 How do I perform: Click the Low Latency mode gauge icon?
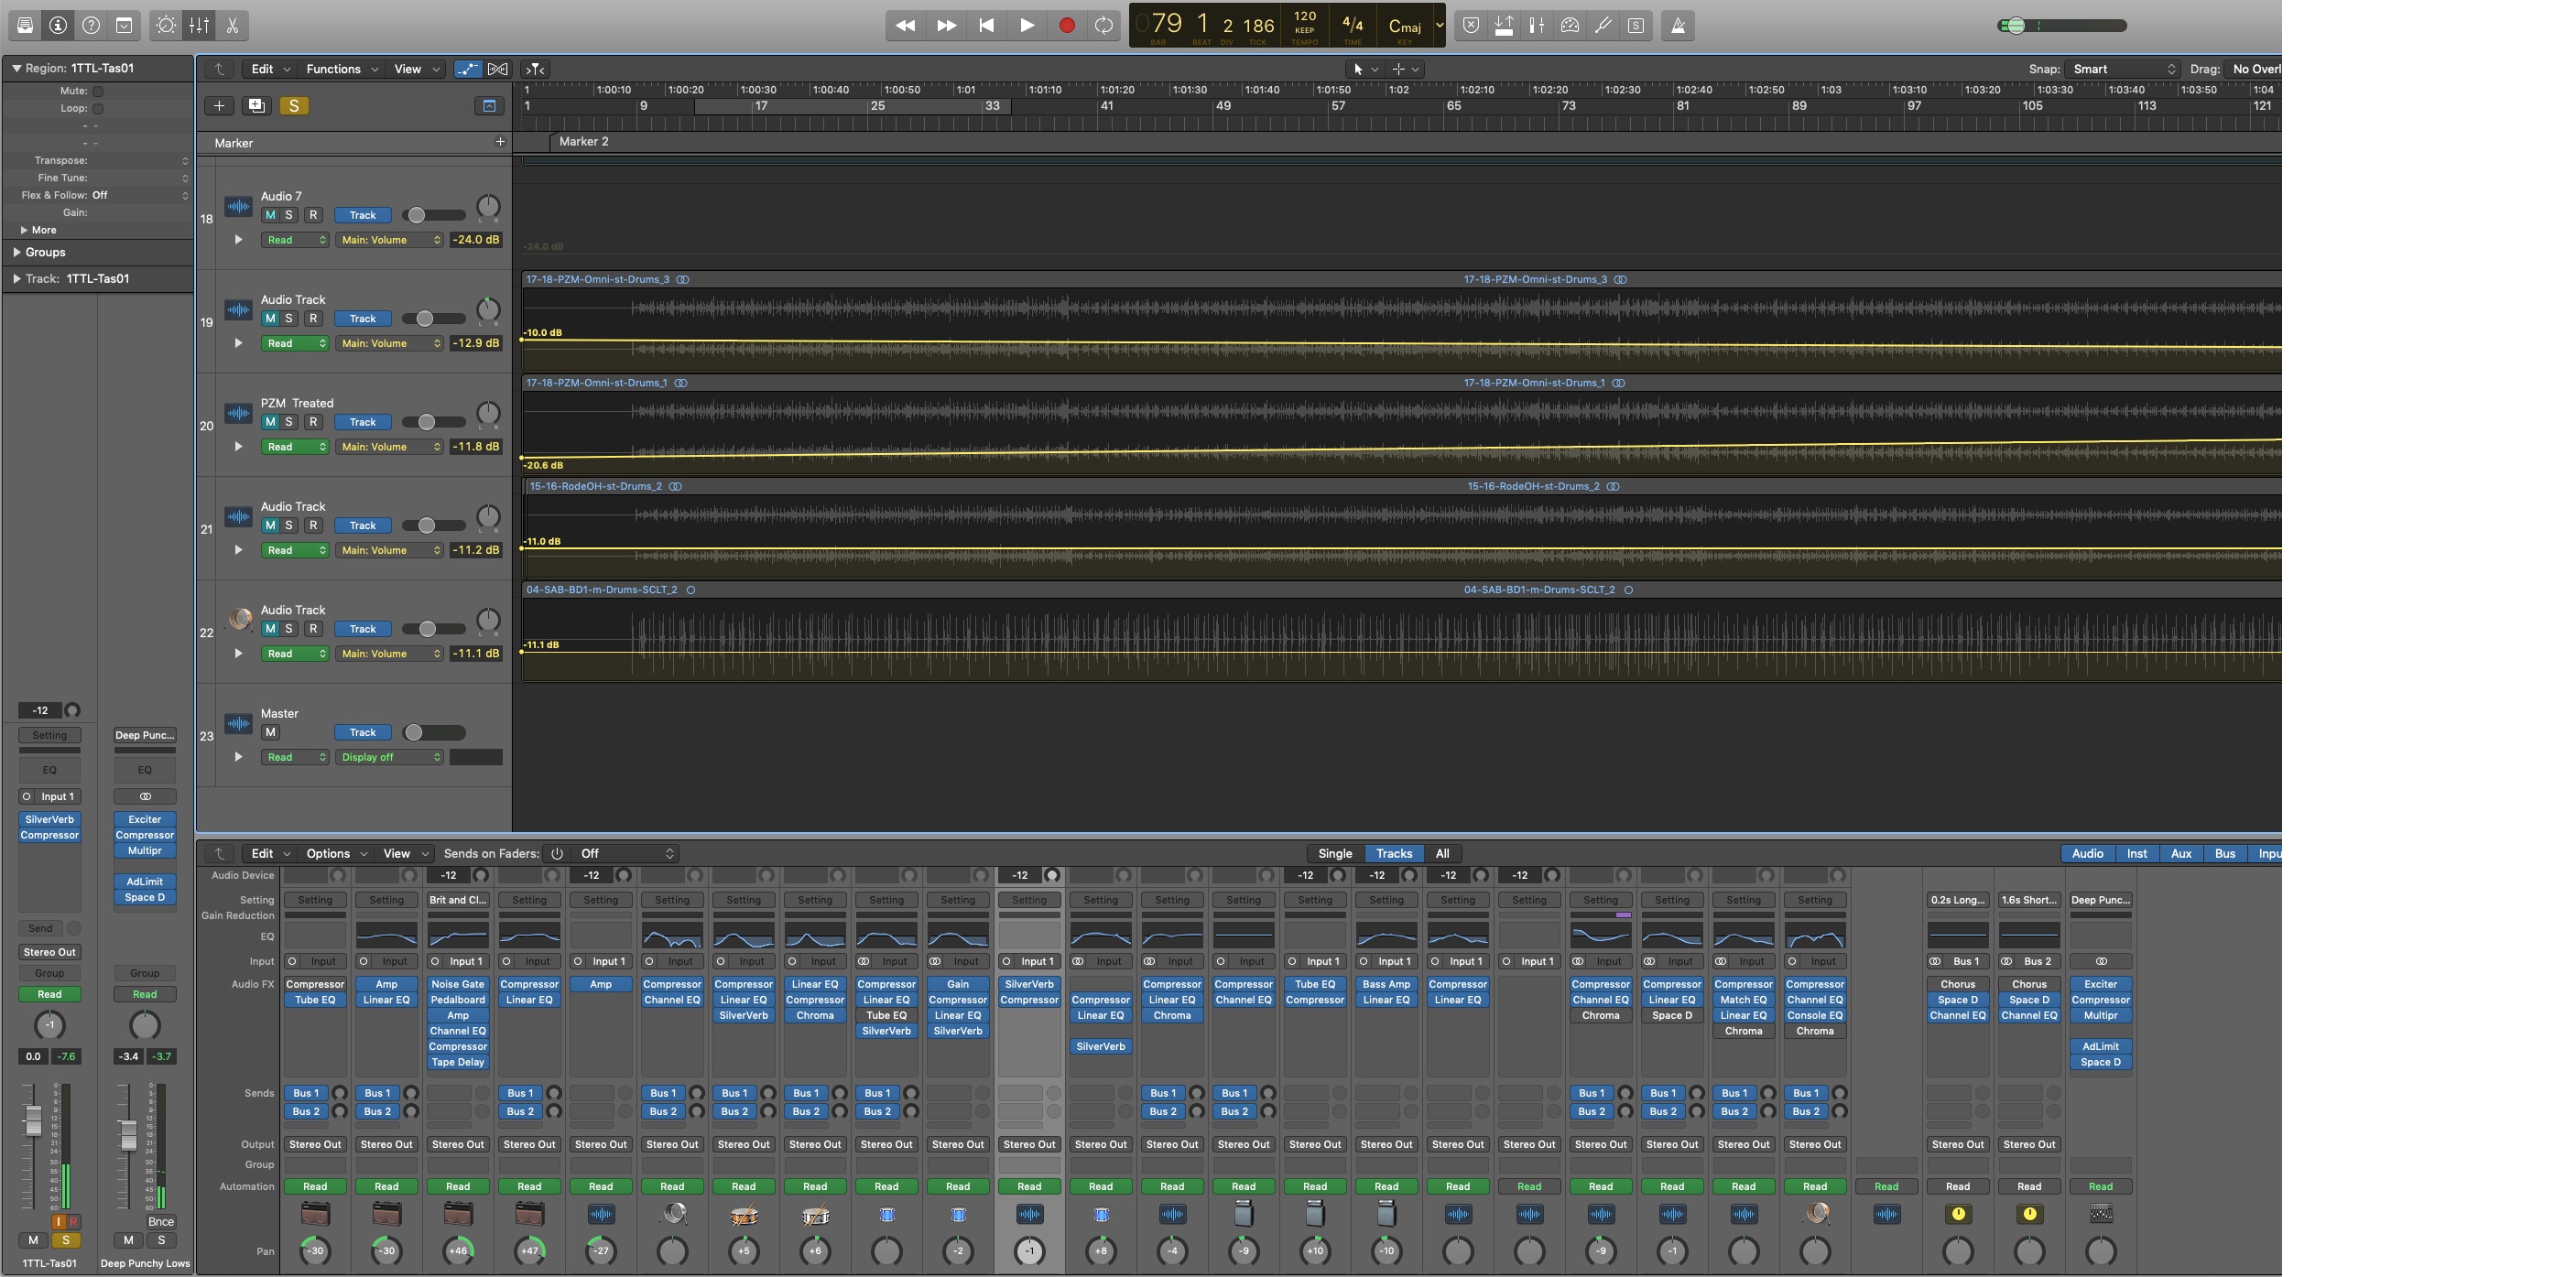[1570, 26]
